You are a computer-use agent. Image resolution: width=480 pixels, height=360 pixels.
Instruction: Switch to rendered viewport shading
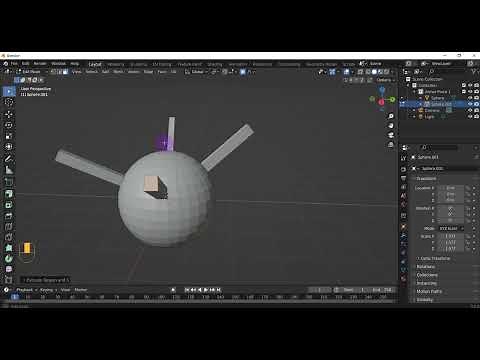pos(386,72)
